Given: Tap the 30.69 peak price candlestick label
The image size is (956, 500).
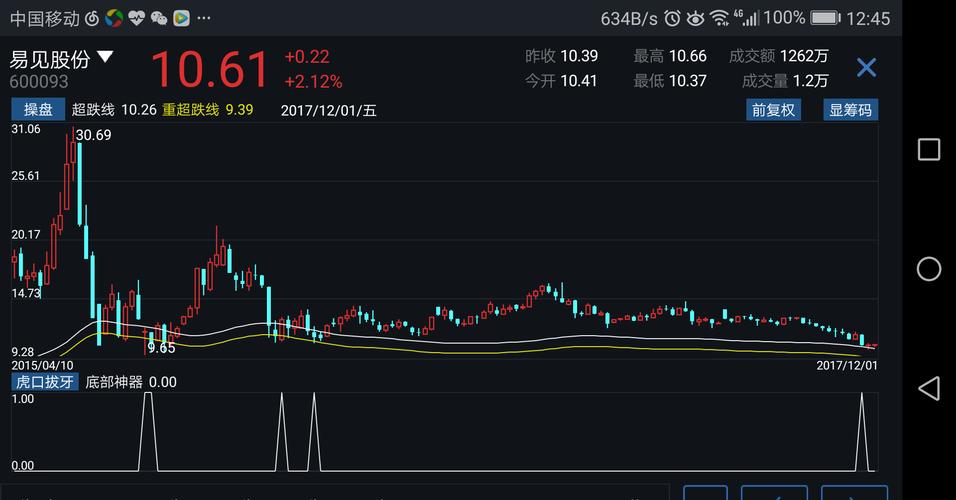Looking at the screenshot, I should (93, 135).
